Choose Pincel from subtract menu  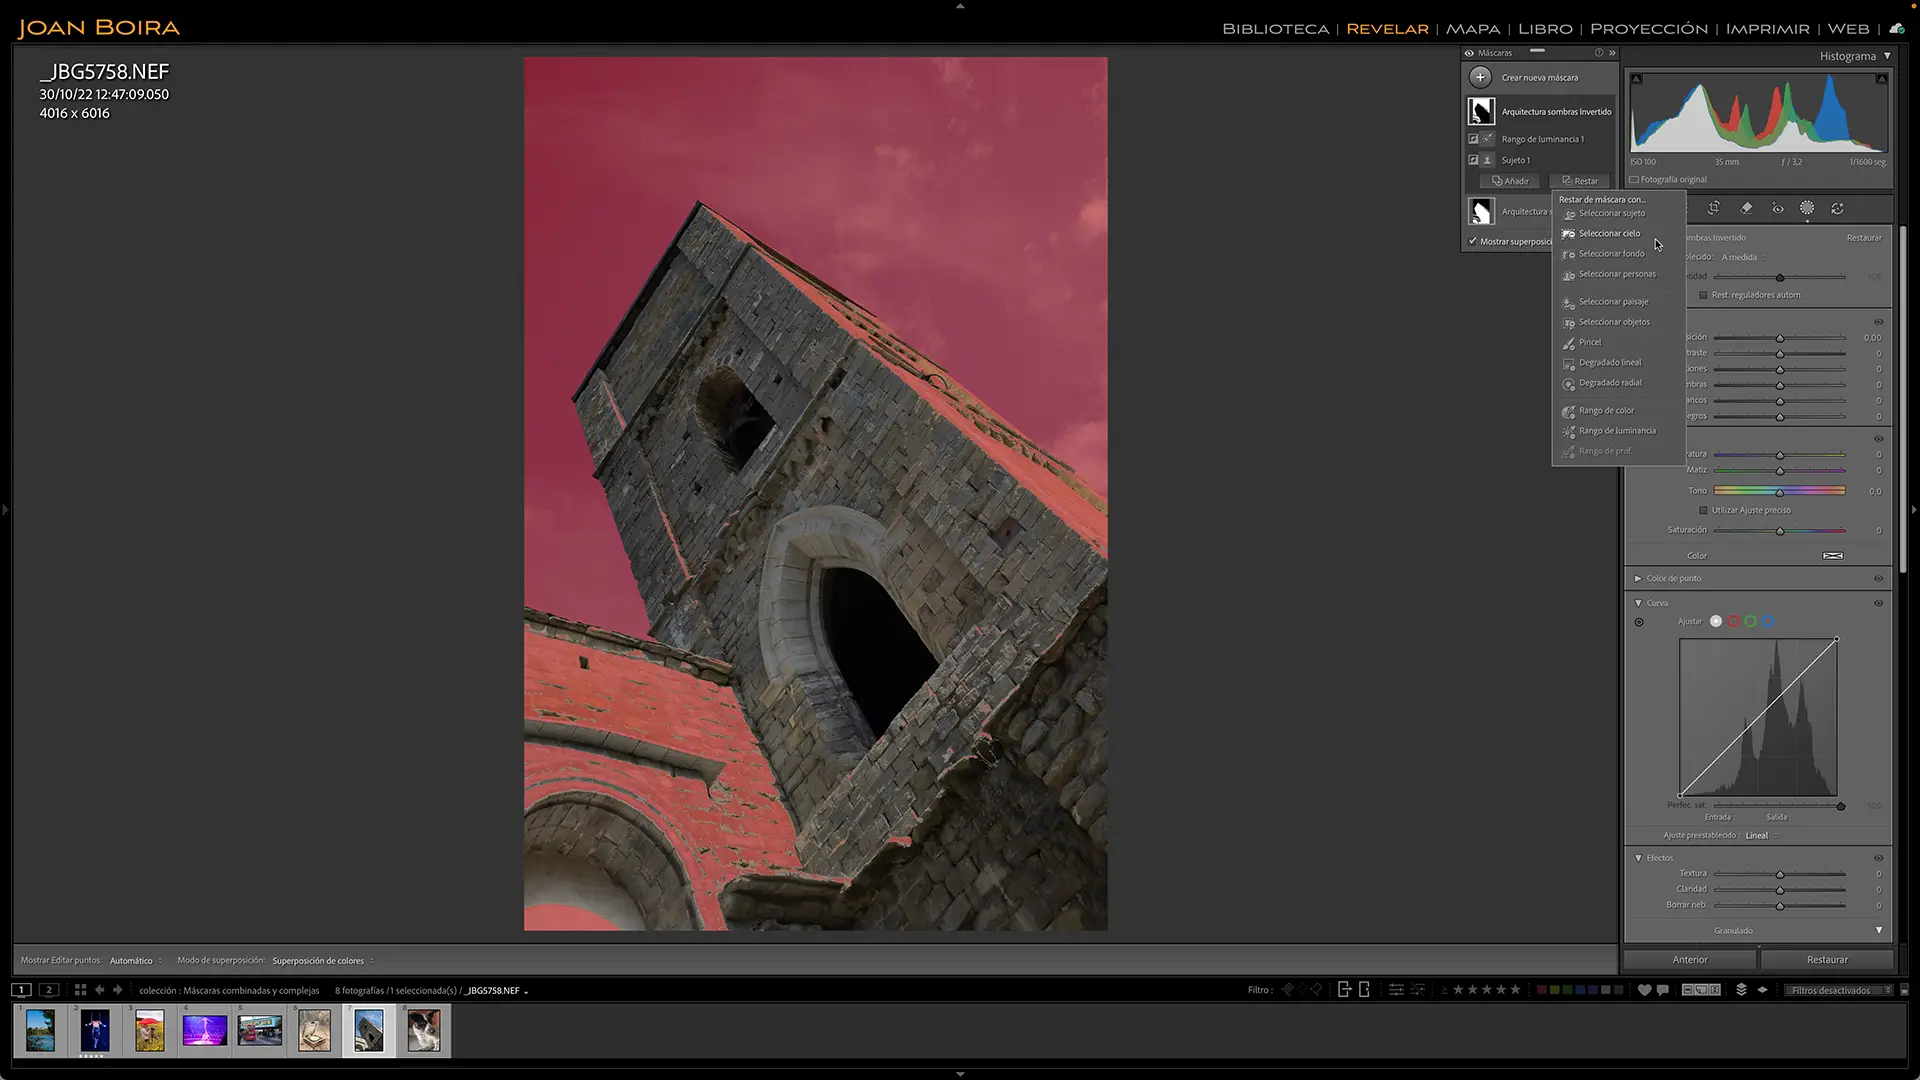(1617, 342)
